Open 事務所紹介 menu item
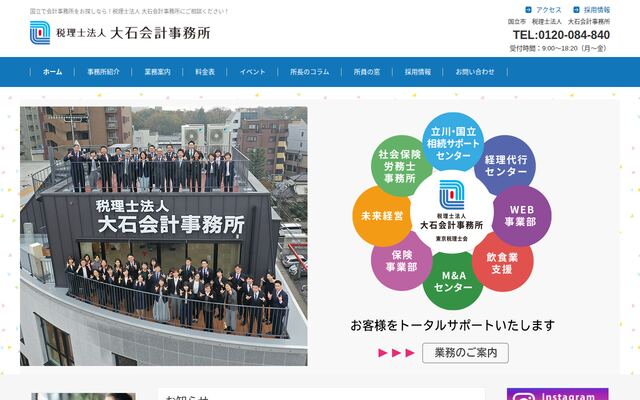The height and width of the screenshot is (400, 640). (x=103, y=72)
